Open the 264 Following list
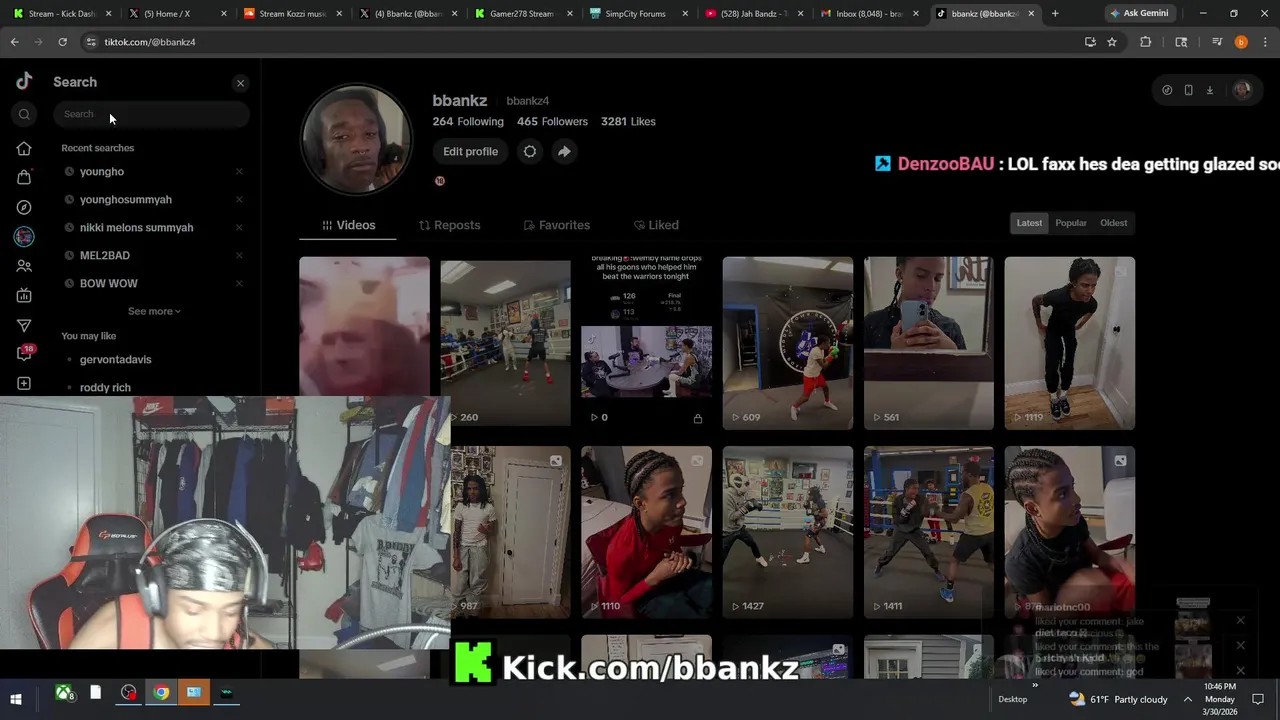Viewport: 1280px width, 720px height. pos(468,122)
